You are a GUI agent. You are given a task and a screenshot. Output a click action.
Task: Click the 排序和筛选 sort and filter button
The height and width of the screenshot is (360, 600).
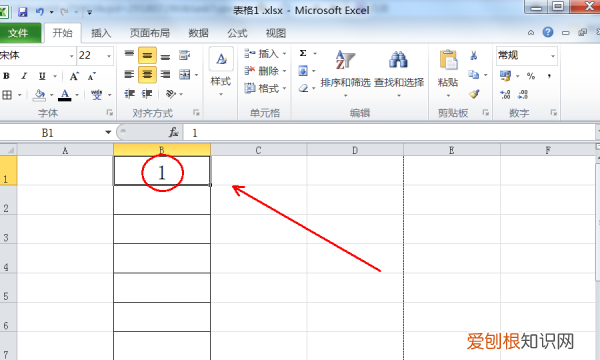346,73
